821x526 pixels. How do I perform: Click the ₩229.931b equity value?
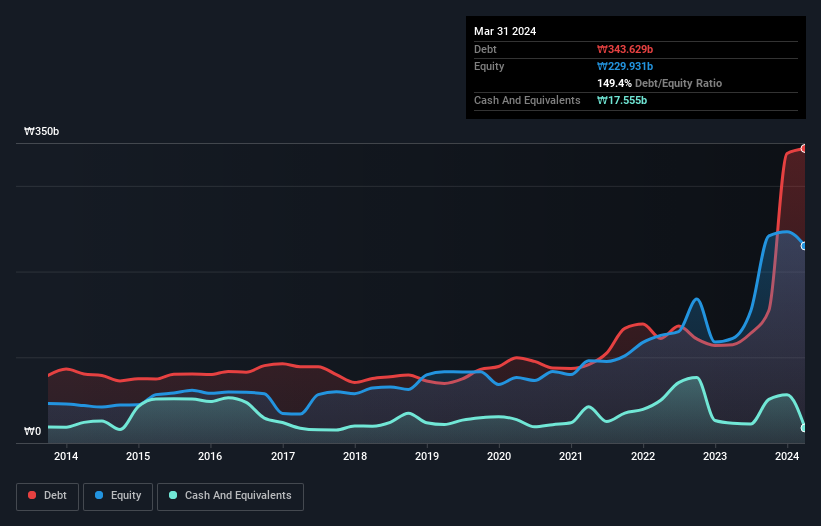point(625,66)
